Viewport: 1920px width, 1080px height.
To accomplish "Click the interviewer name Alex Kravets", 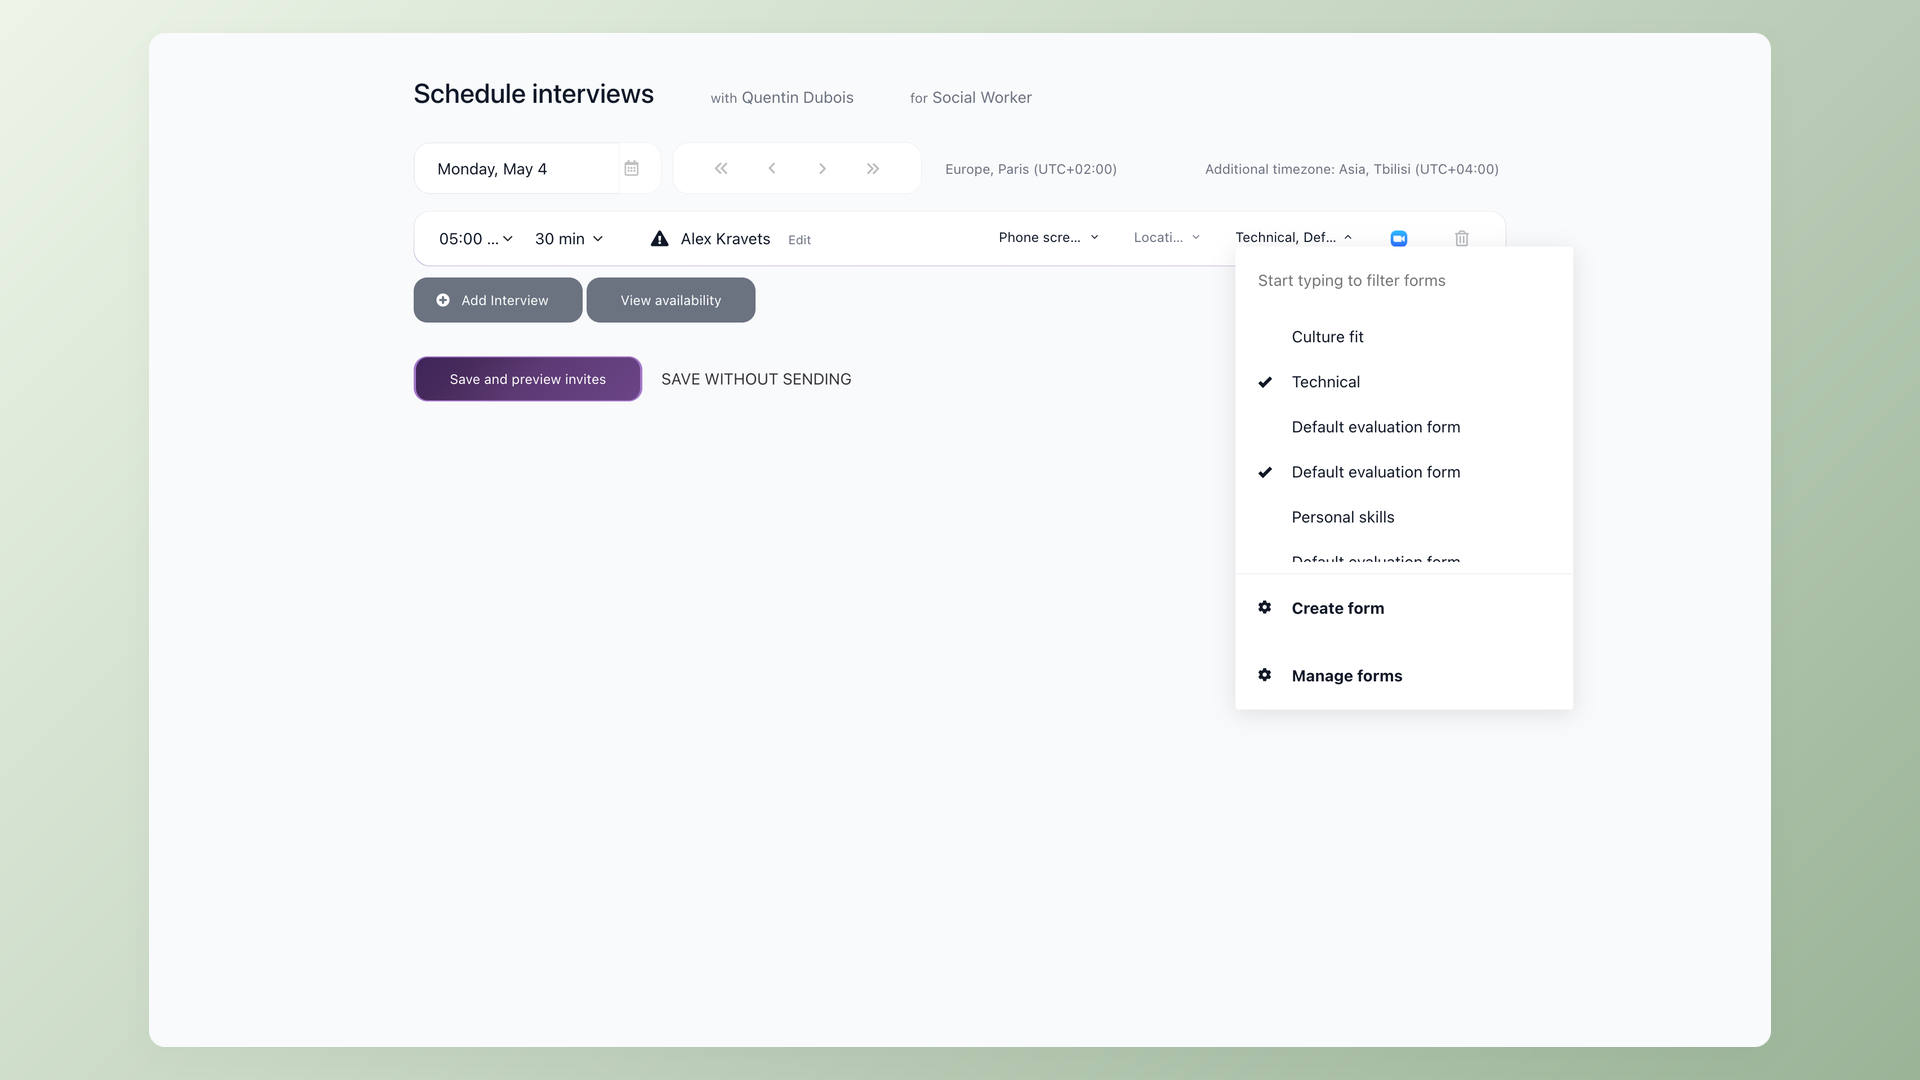I will click(725, 239).
